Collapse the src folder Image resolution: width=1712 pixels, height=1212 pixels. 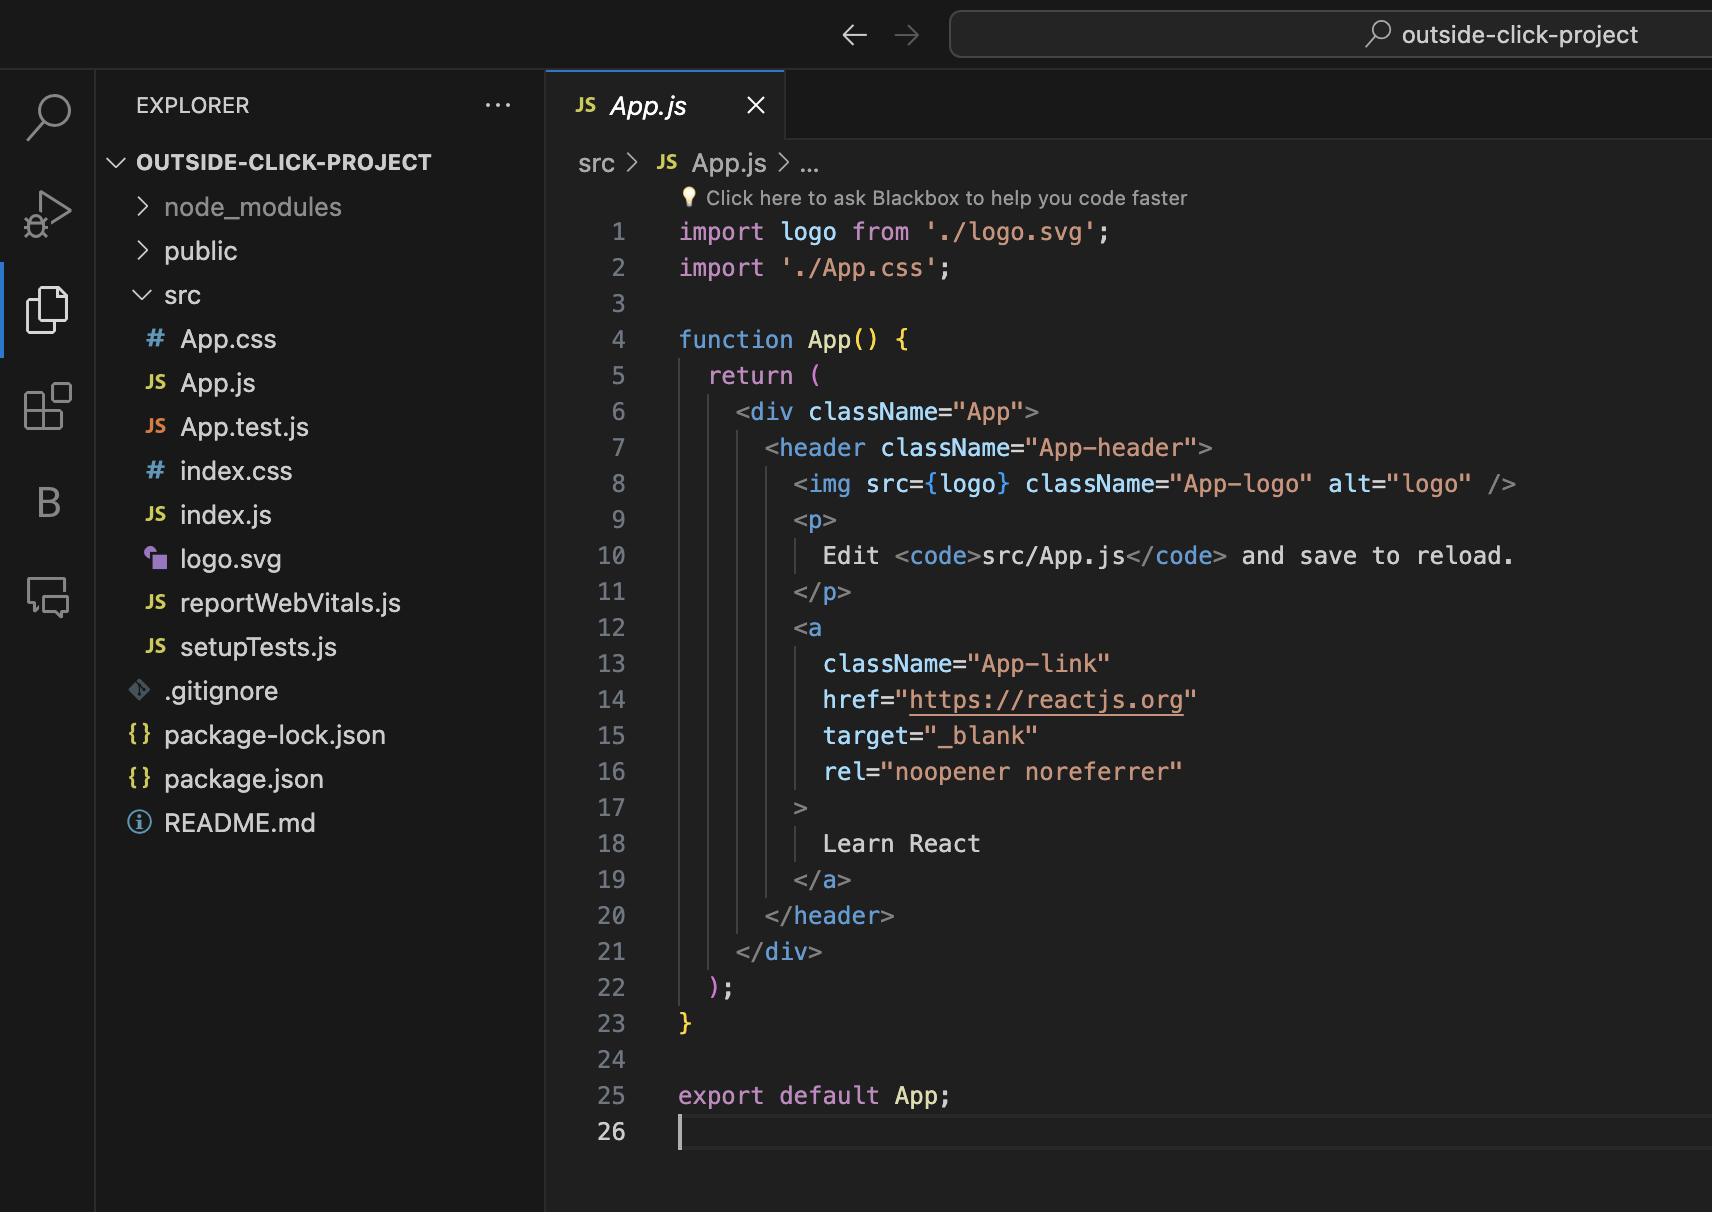(182, 295)
